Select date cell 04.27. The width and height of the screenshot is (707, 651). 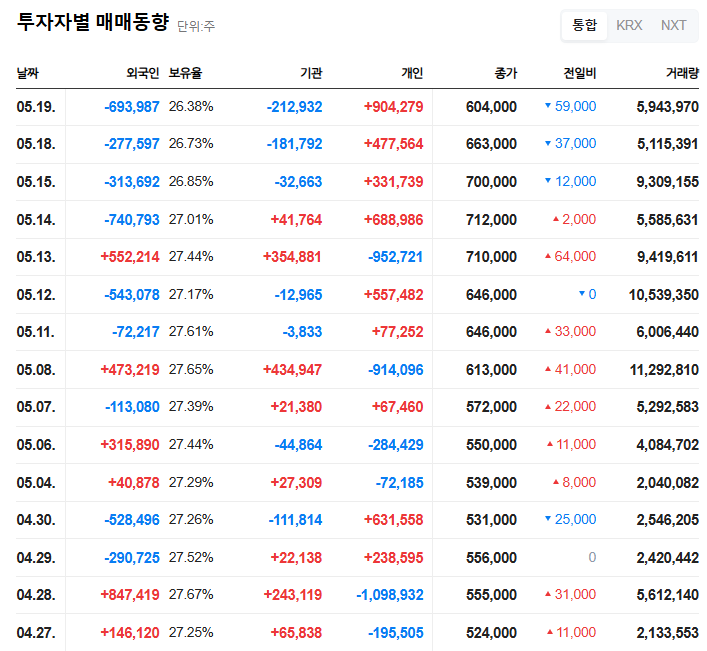pos(36,633)
